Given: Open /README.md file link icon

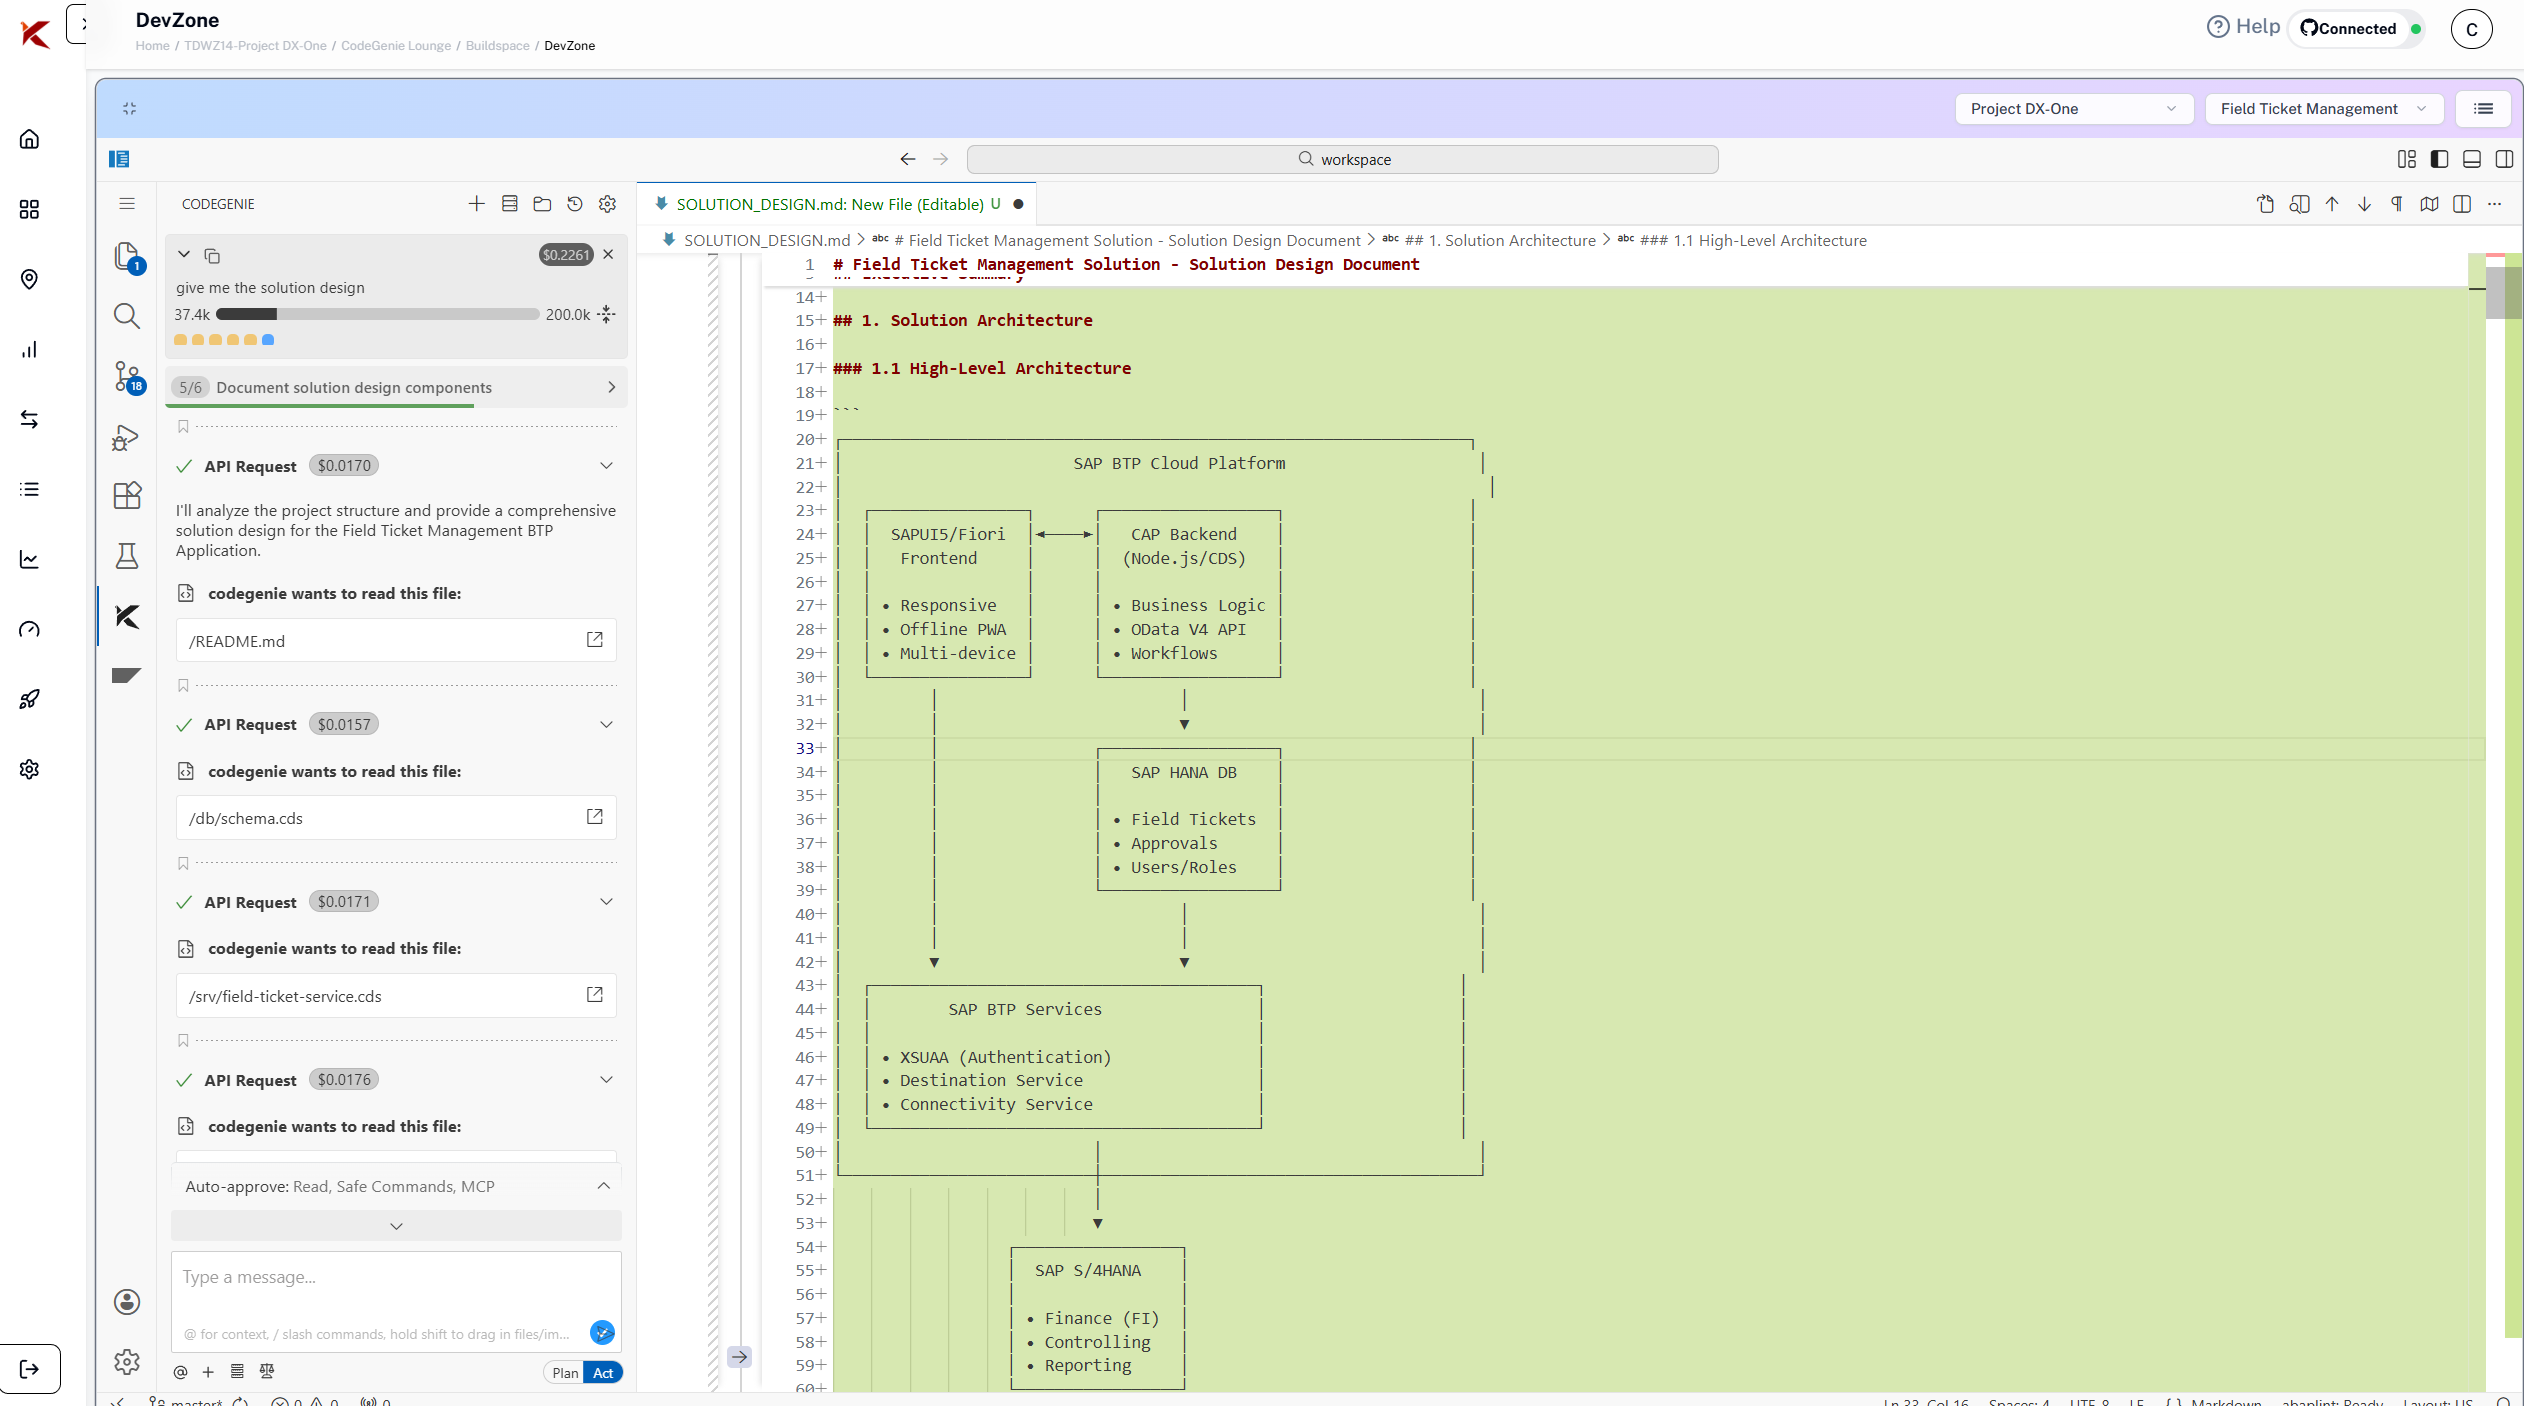Looking at the screenshot, I should coord(594,640).
